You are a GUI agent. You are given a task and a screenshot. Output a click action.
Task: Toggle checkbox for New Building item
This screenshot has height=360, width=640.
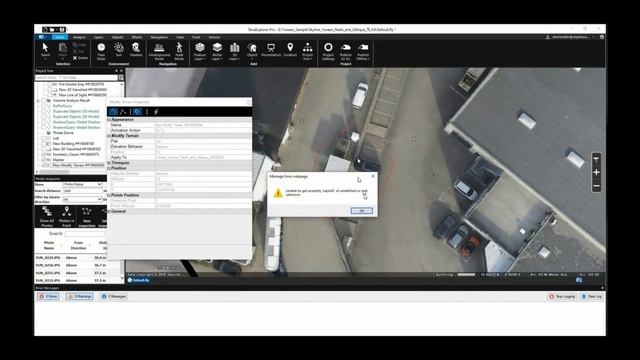tap(44, 144)
